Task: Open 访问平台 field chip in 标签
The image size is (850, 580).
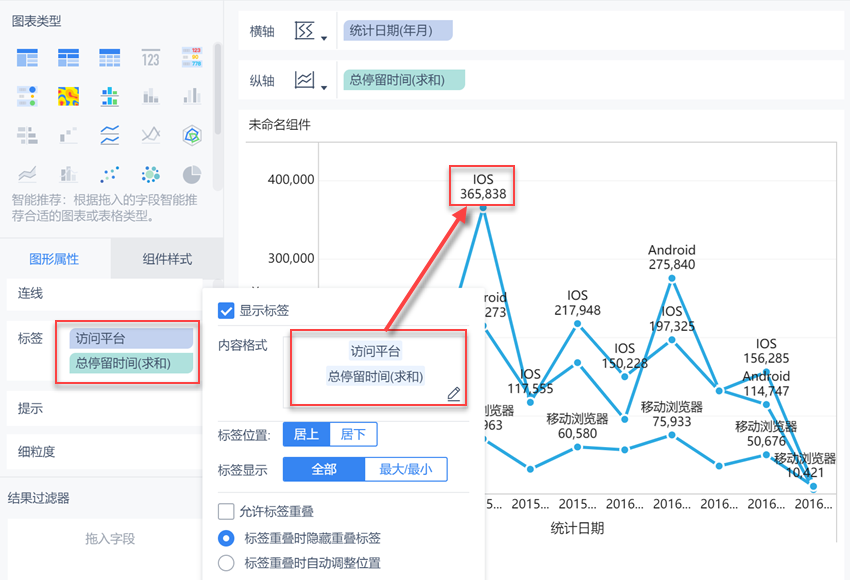Action: [131, 339]
